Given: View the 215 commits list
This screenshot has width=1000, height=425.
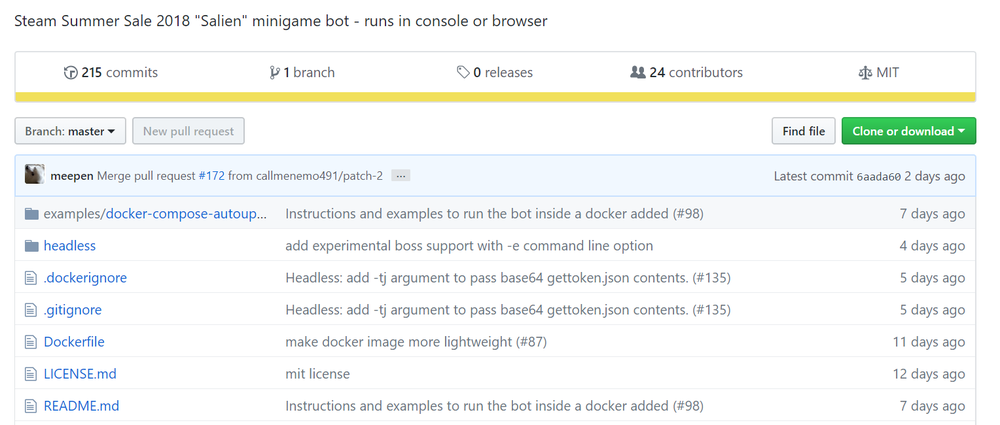Looking at the screenshot, I should 111,73.
